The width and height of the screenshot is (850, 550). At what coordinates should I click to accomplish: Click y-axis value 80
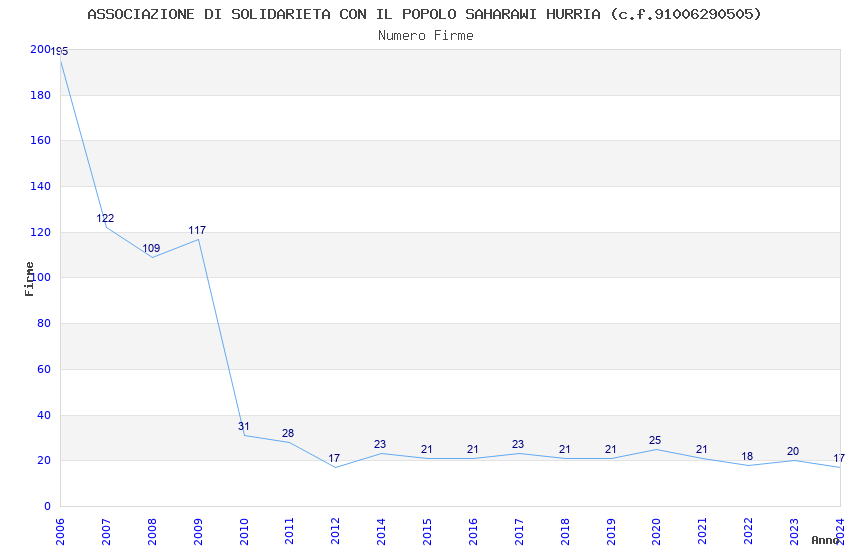click(x=44, y=323)
